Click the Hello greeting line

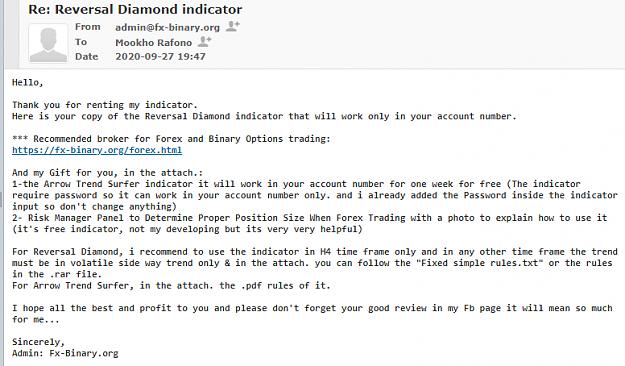(28, 83)
